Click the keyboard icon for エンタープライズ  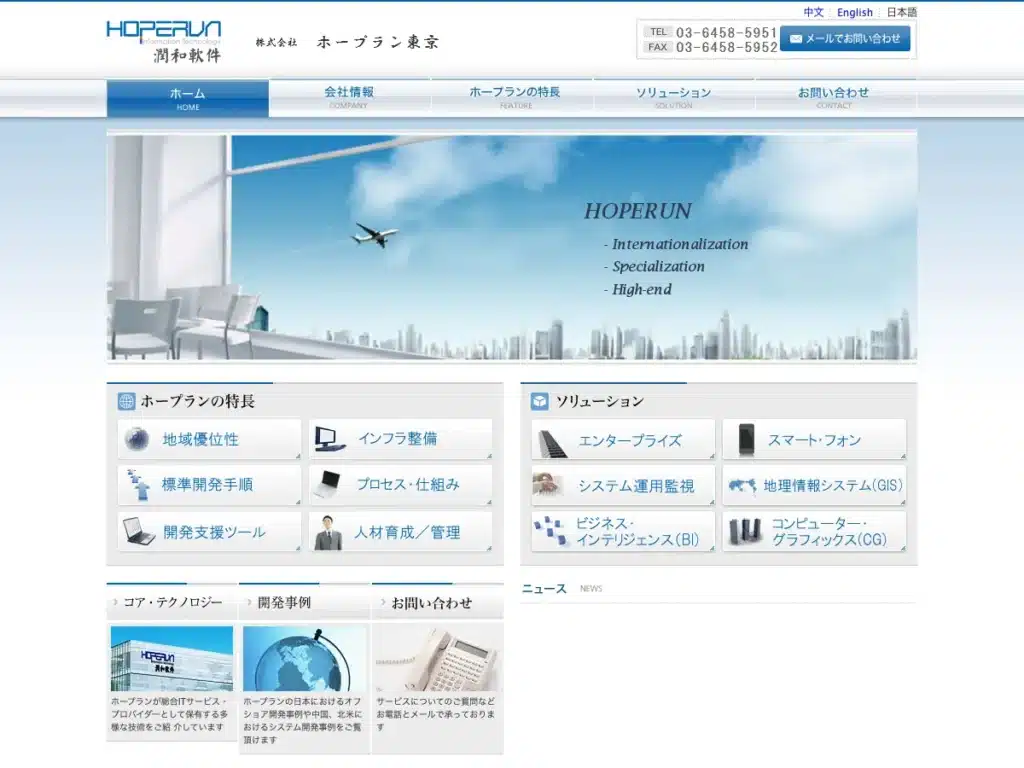(552, 443)
